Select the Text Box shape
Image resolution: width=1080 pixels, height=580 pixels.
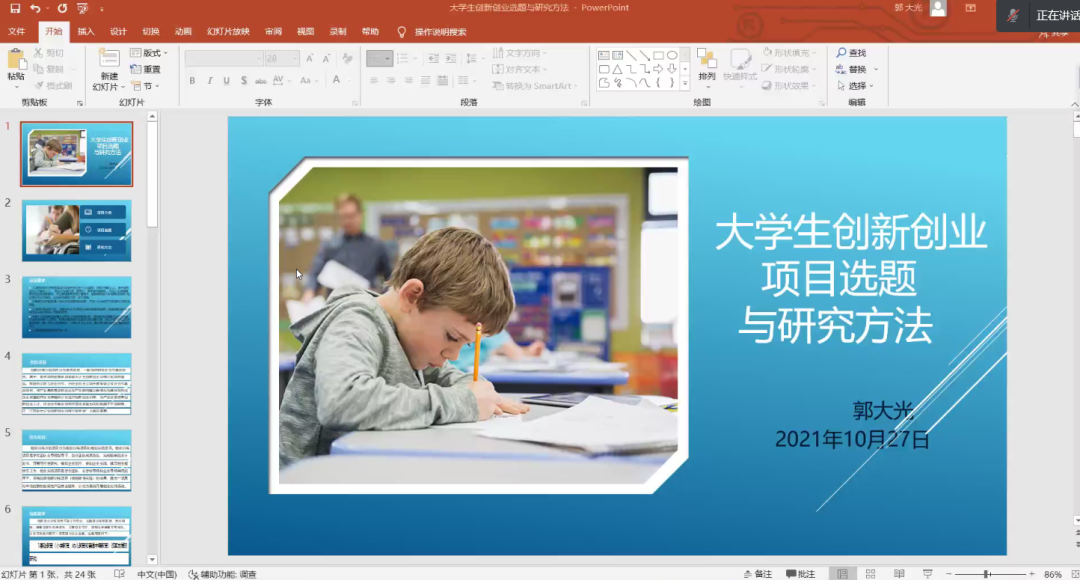(603, 55)
